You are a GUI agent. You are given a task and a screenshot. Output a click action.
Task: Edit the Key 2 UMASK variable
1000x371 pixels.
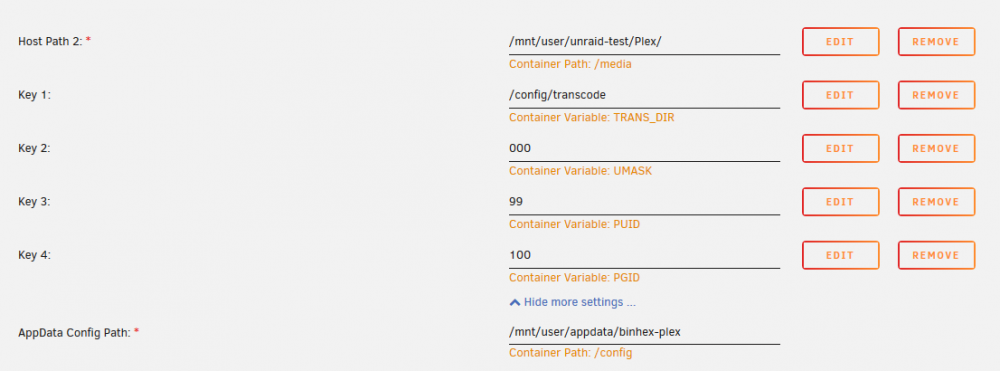[x=840, y=149]
